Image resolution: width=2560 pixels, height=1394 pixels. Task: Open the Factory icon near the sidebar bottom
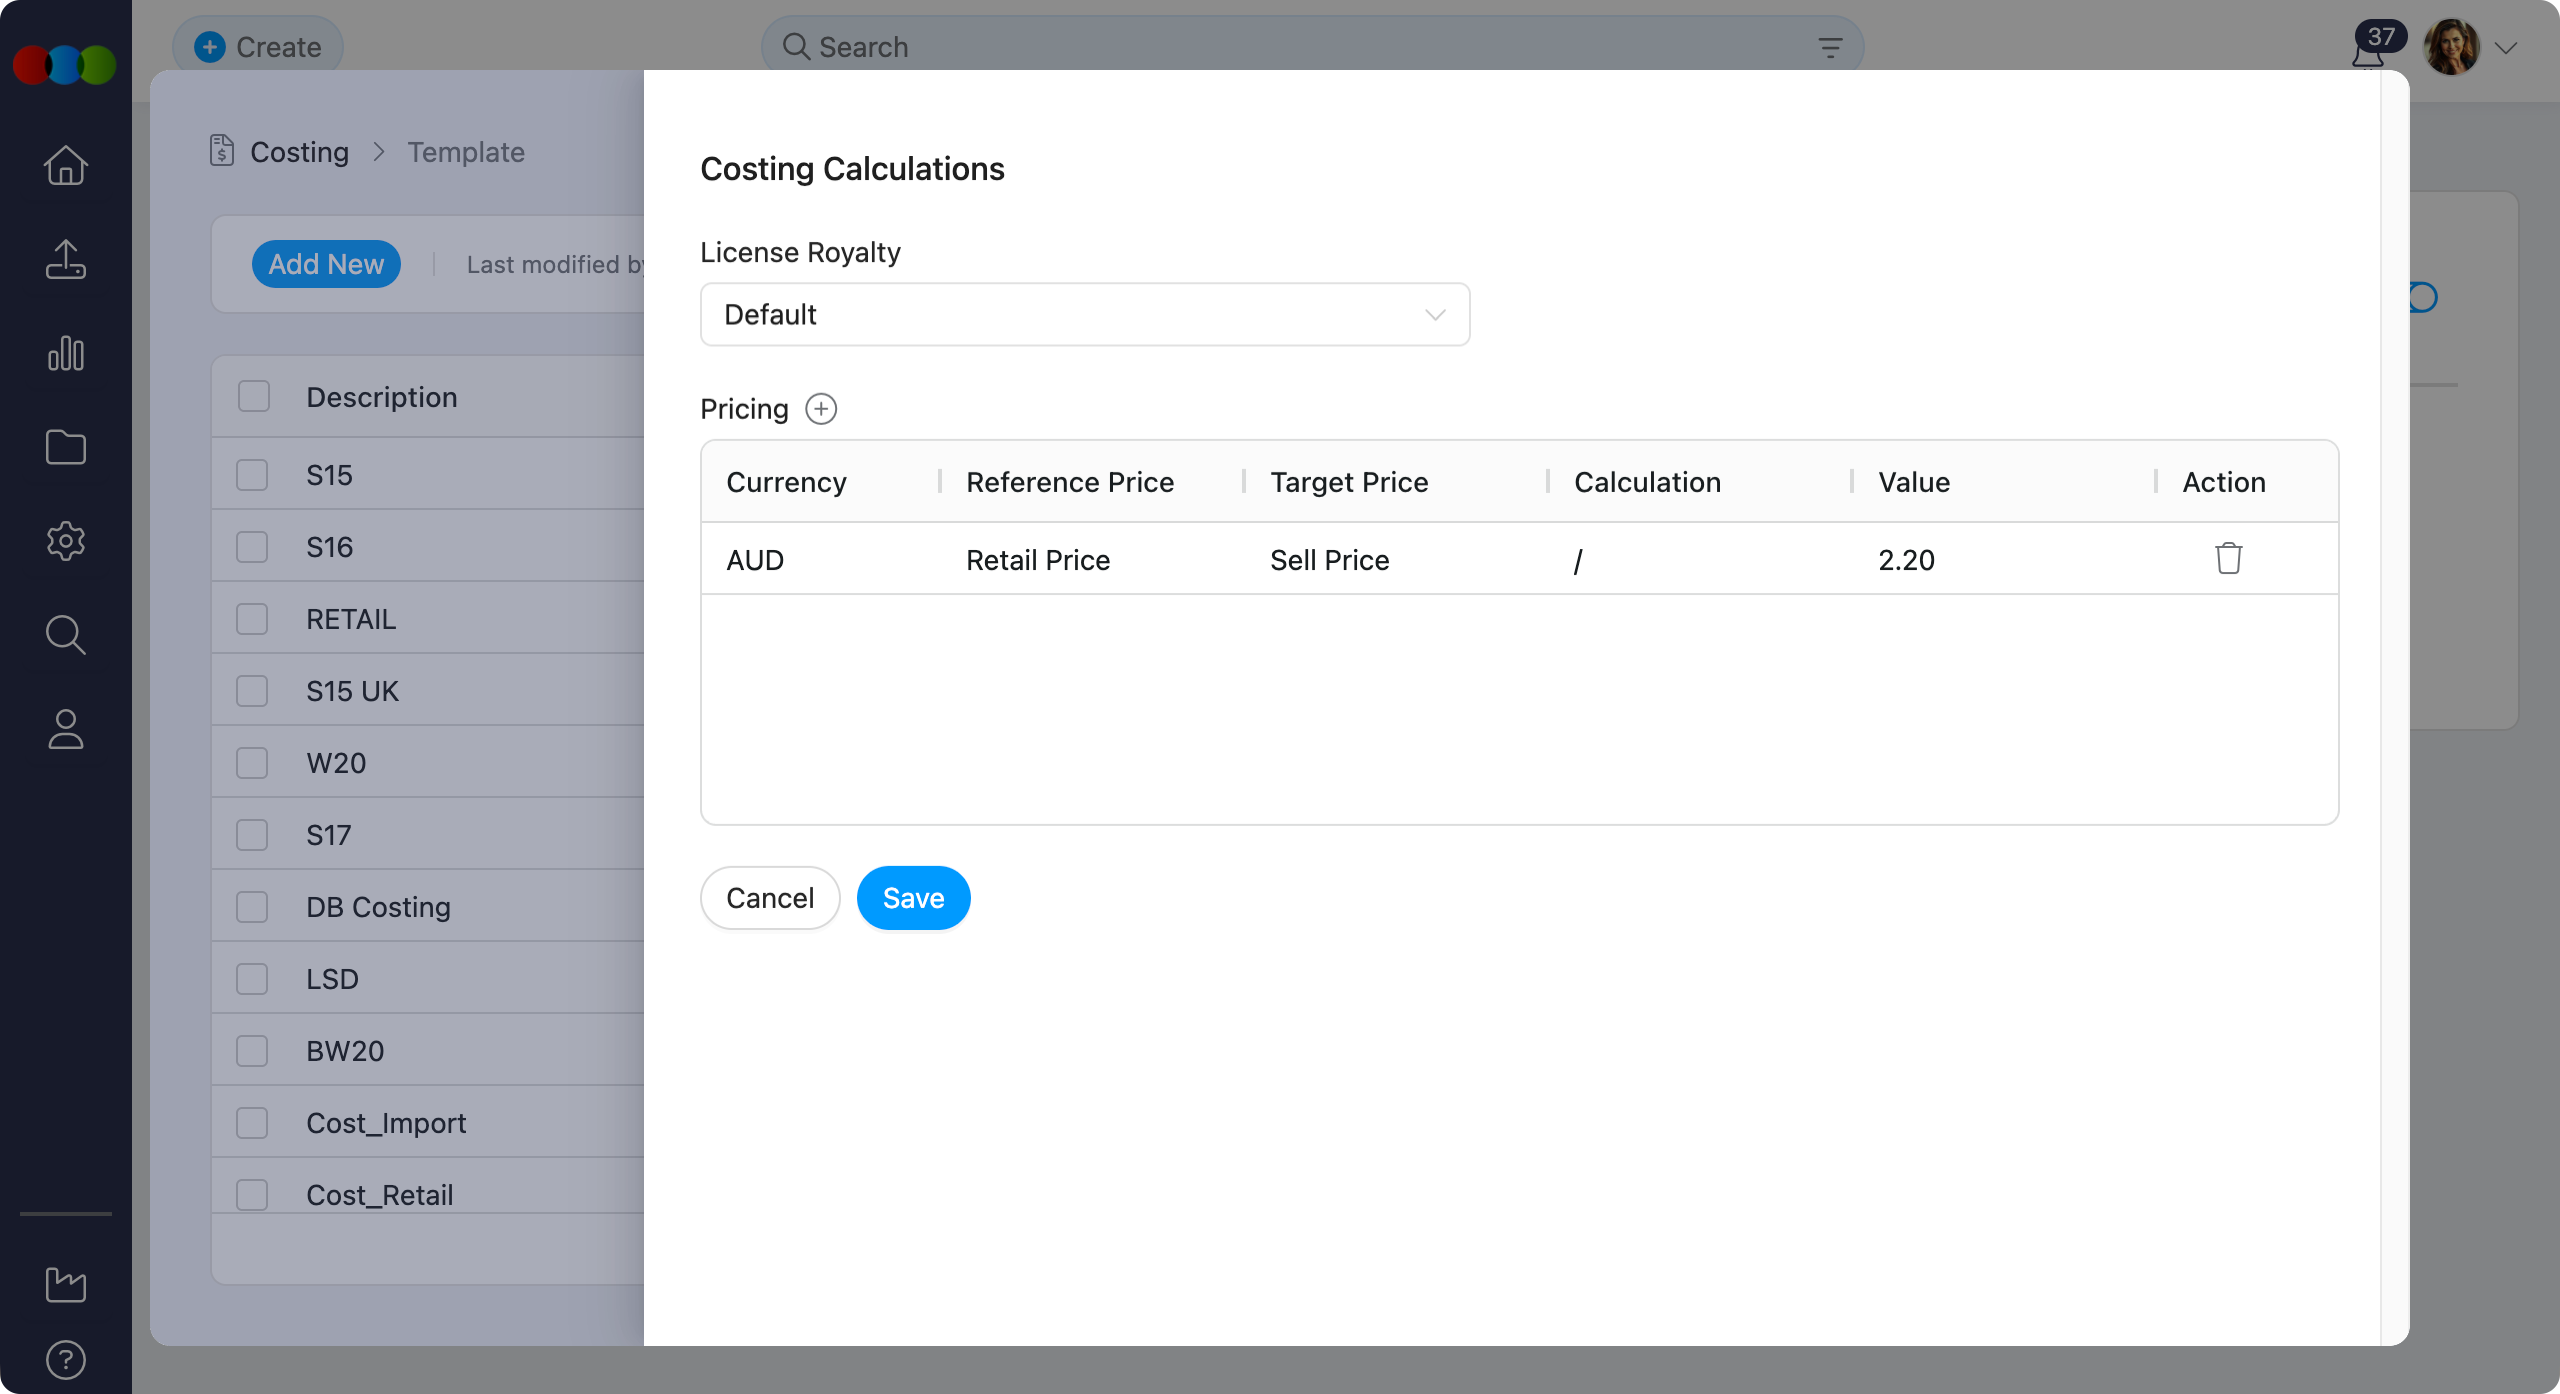pyautogui.click(x=65, y=1285)
